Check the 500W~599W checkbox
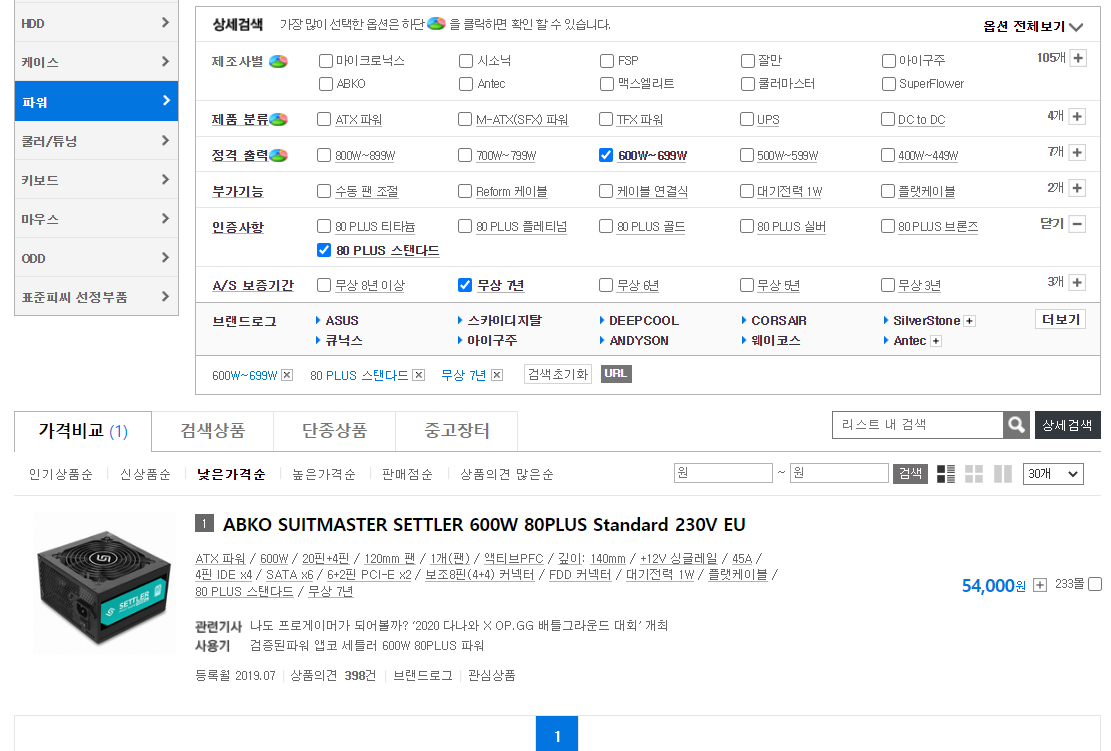Screen dimensions: 1111x751 [747, 154]
